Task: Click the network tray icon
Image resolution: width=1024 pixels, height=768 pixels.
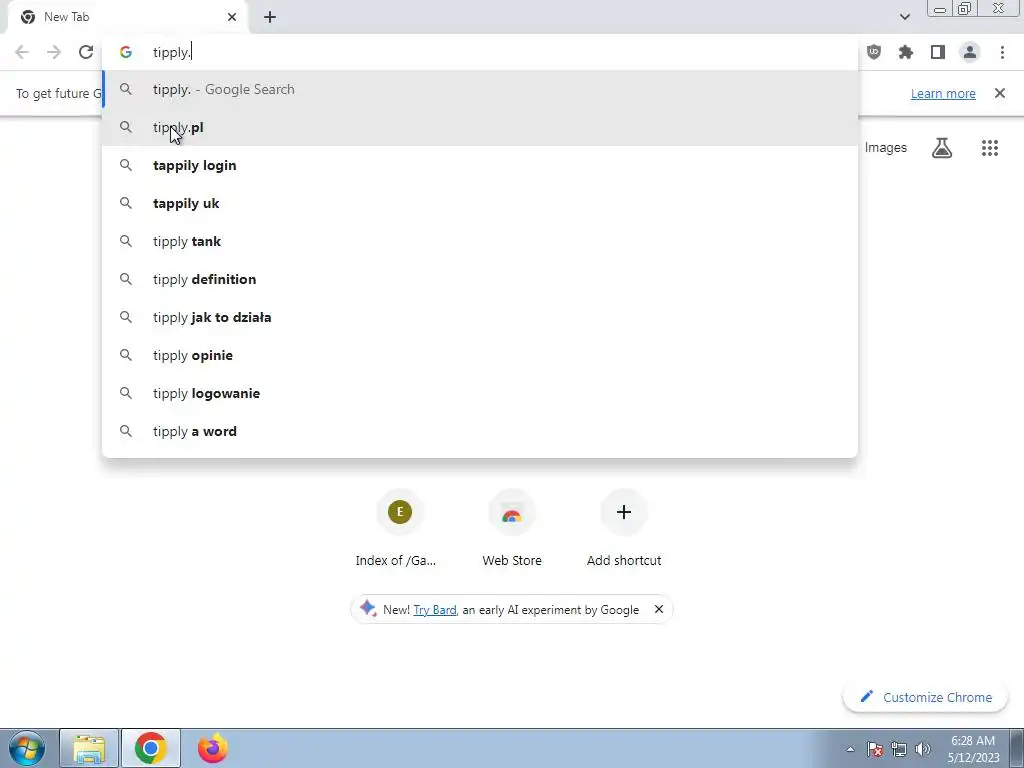Action: (x=899, y=749)
